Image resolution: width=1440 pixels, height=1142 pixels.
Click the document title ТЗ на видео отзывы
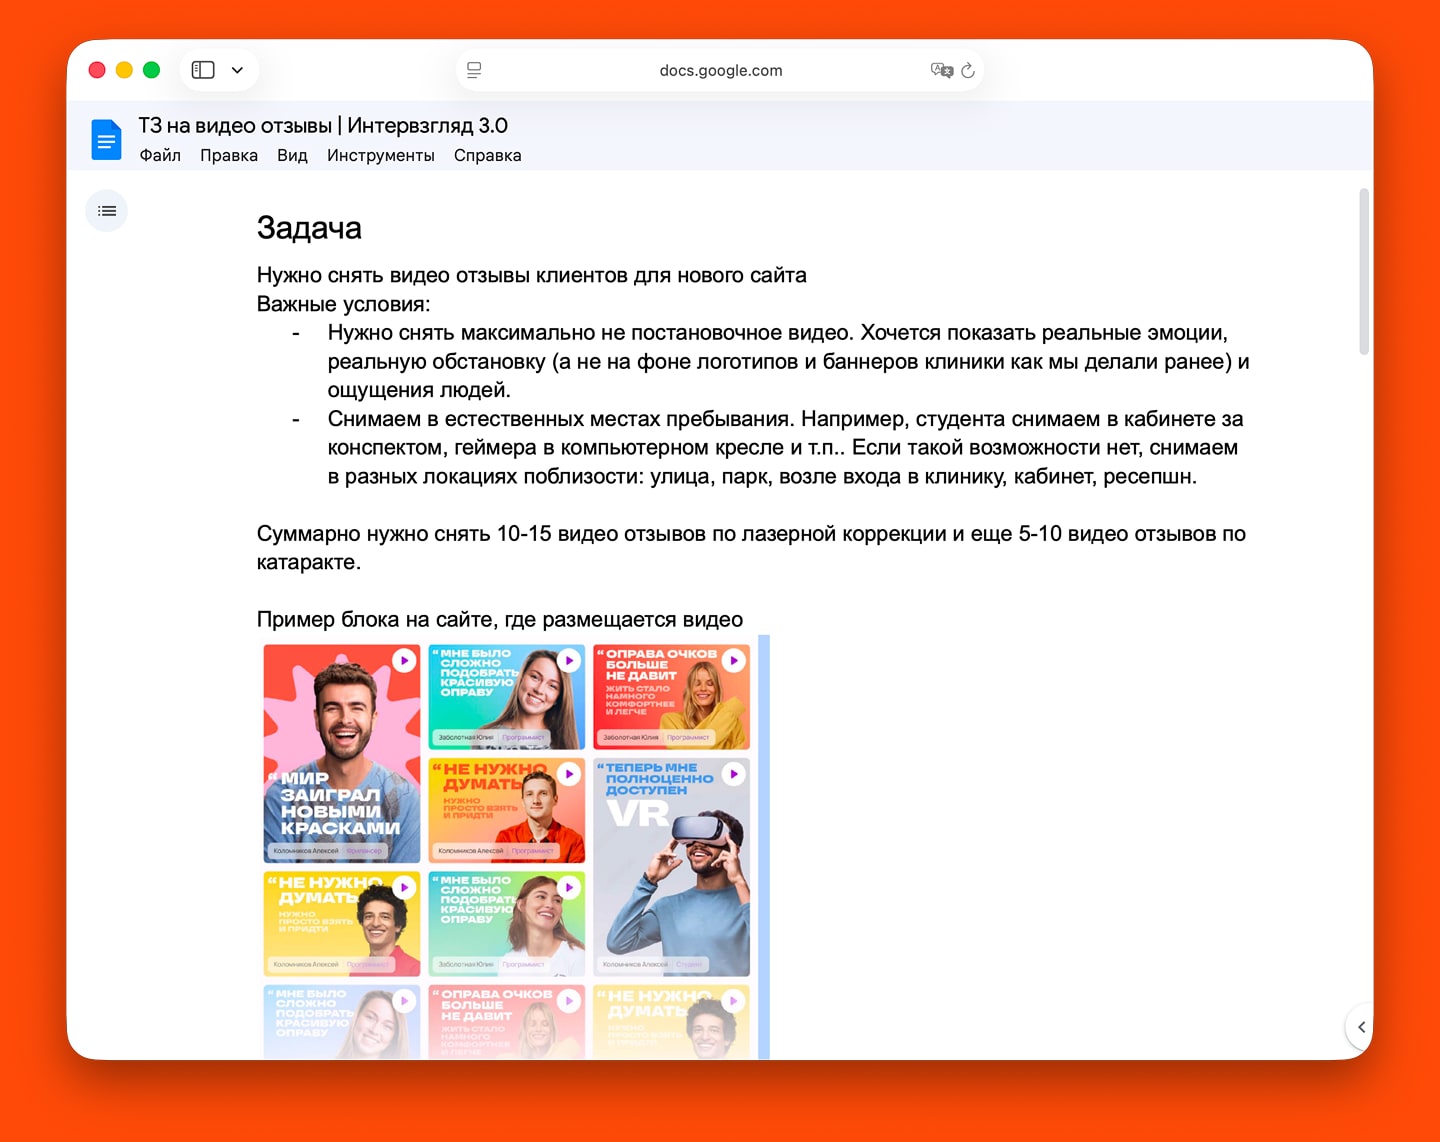(323, 125)
